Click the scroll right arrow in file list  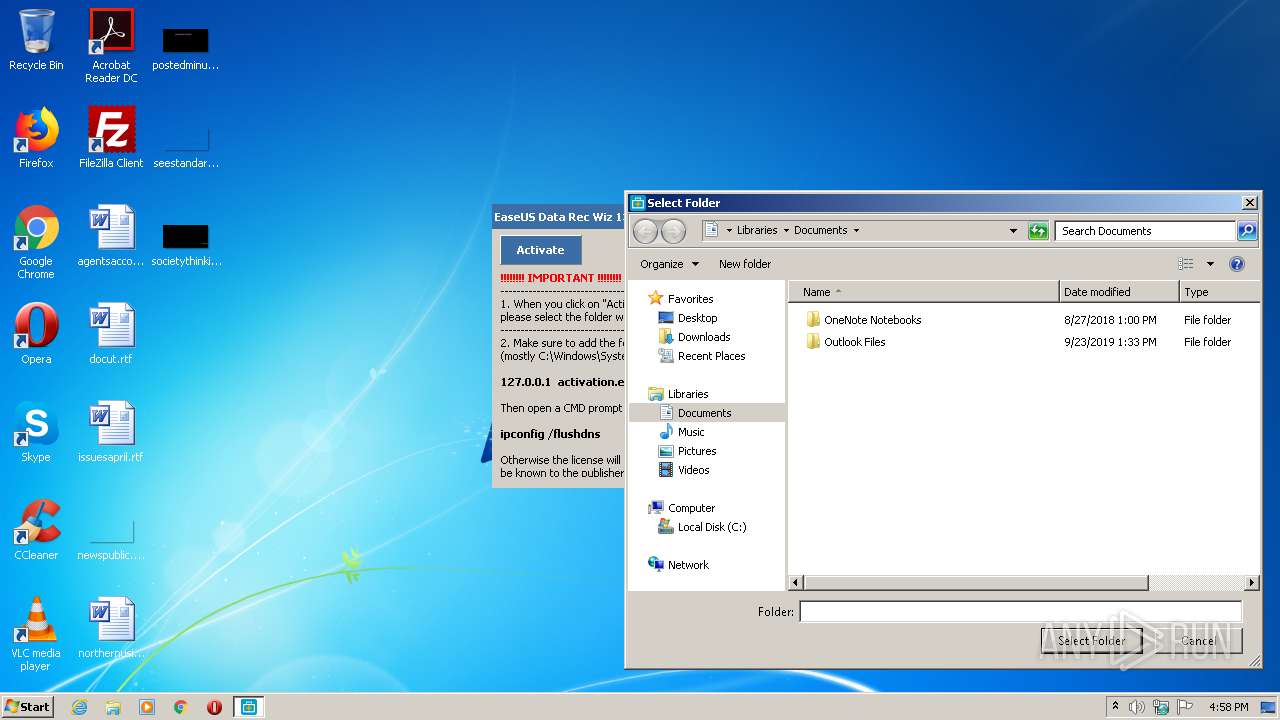click(1251, 582)
